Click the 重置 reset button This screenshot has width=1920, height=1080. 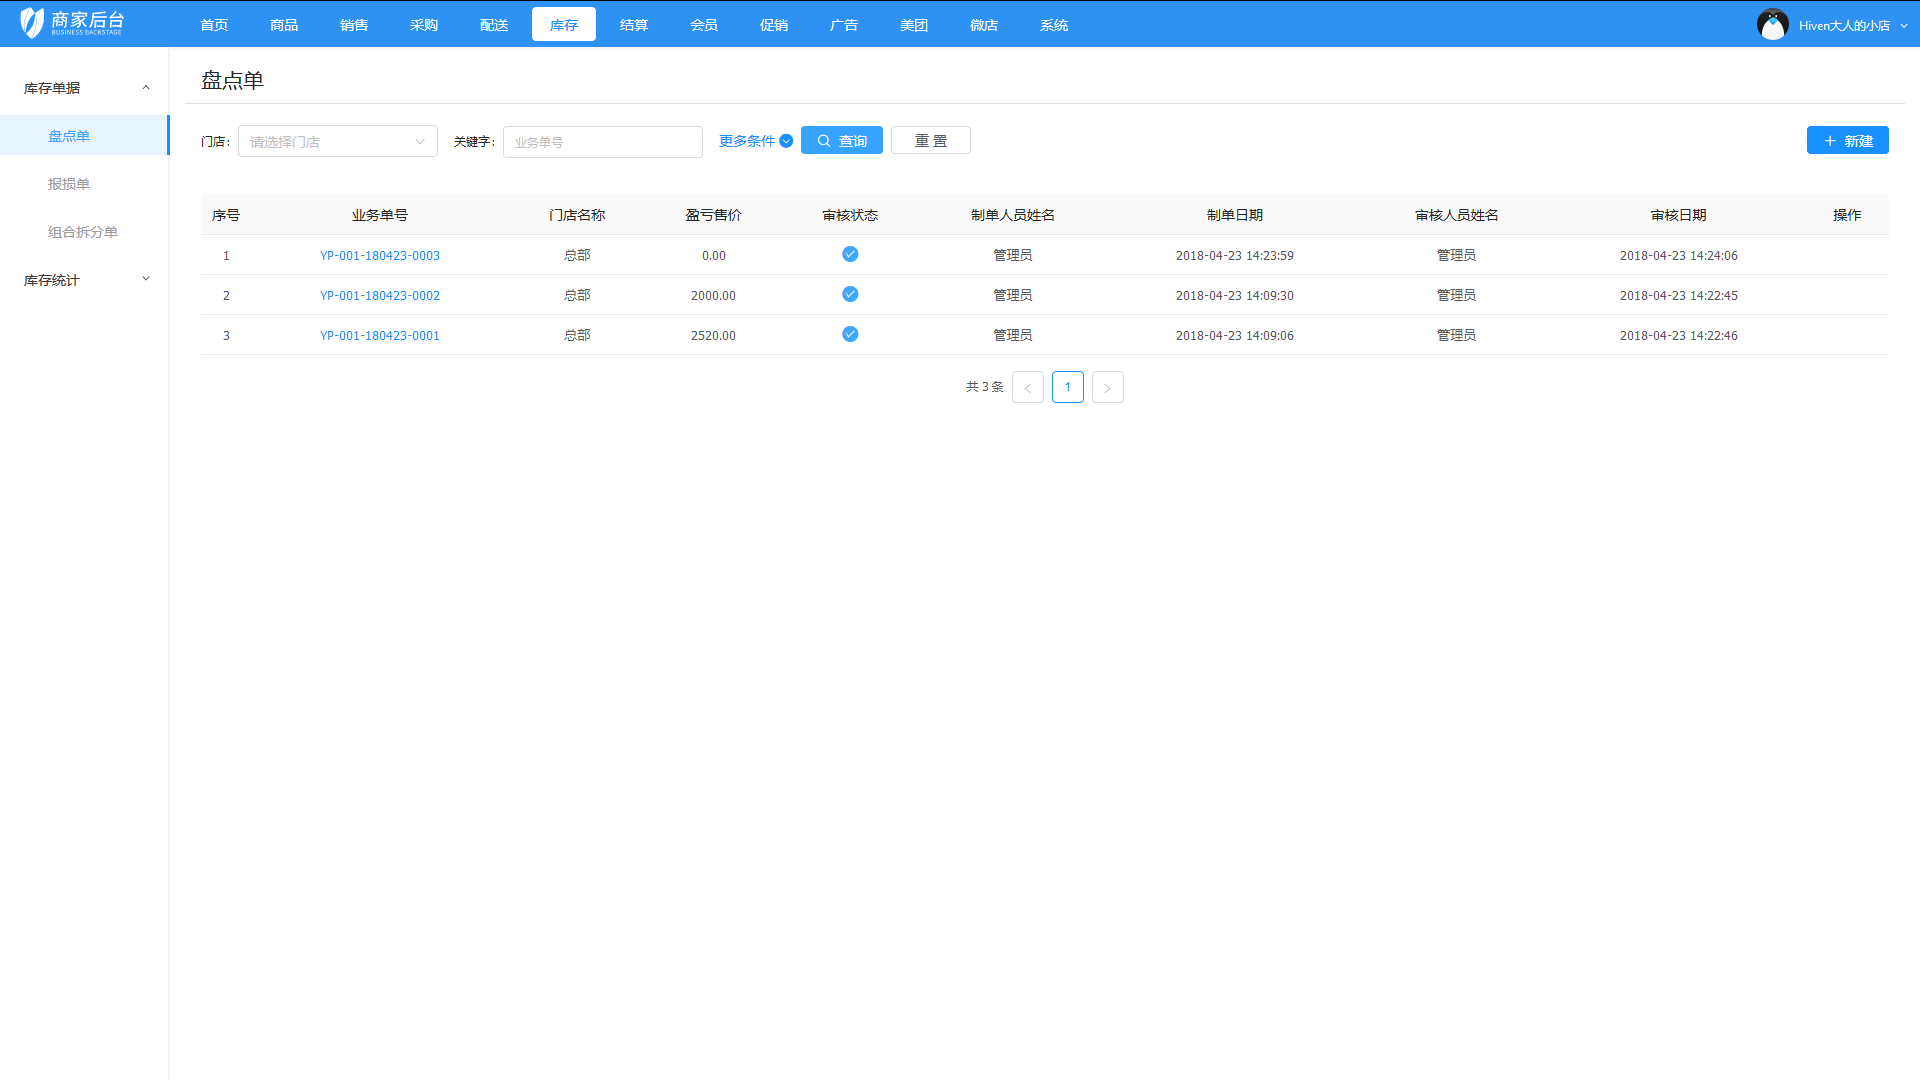click(930, 140)
